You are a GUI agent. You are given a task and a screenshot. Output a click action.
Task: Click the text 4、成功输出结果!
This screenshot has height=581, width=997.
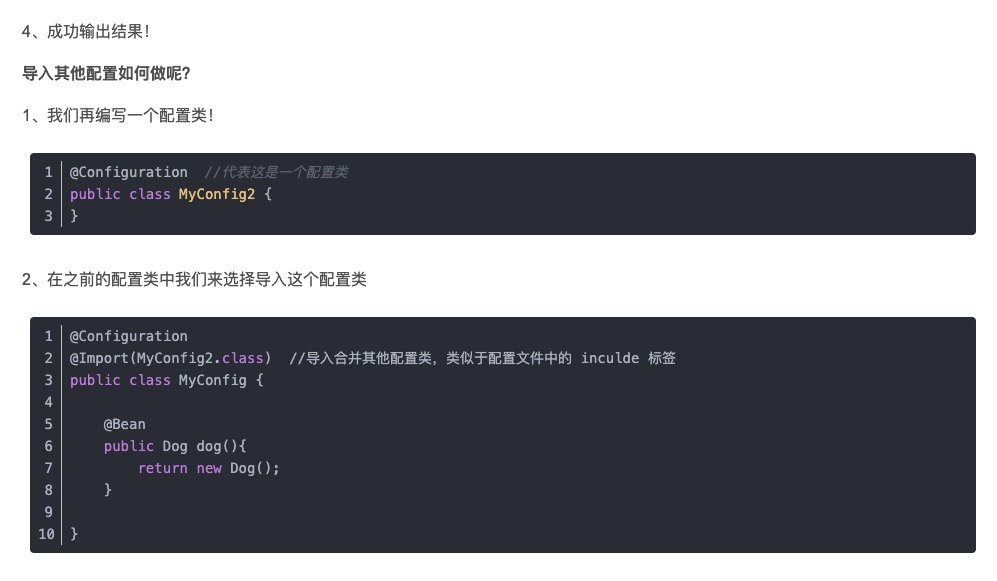[85, 32]
